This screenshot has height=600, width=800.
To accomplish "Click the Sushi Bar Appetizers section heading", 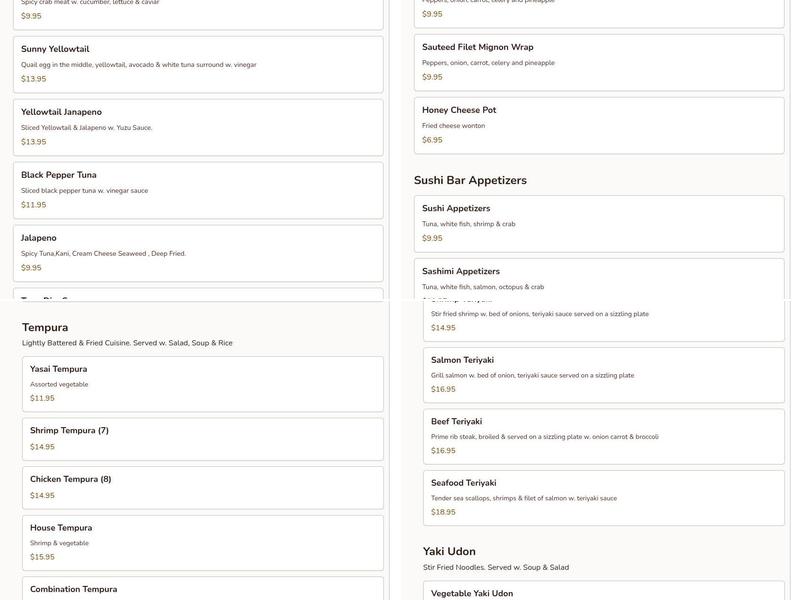I will tap(470, 181).
